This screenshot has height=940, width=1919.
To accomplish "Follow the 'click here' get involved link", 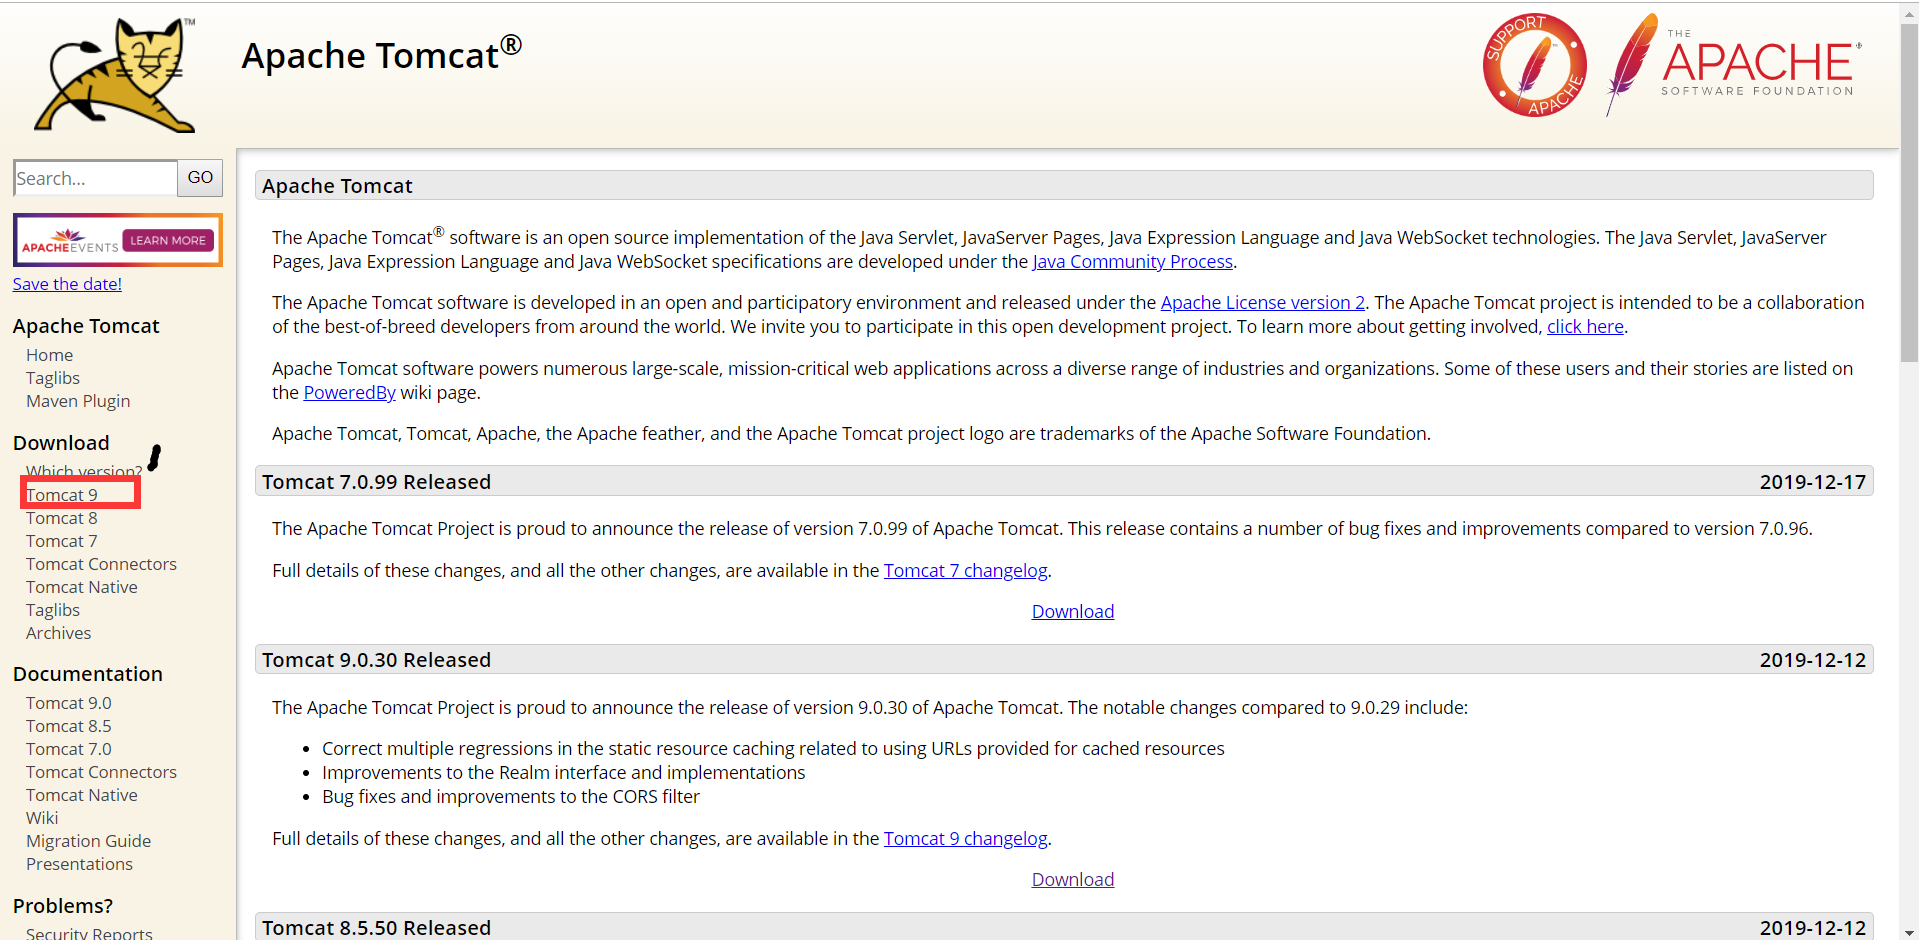I will (1585, 327).
